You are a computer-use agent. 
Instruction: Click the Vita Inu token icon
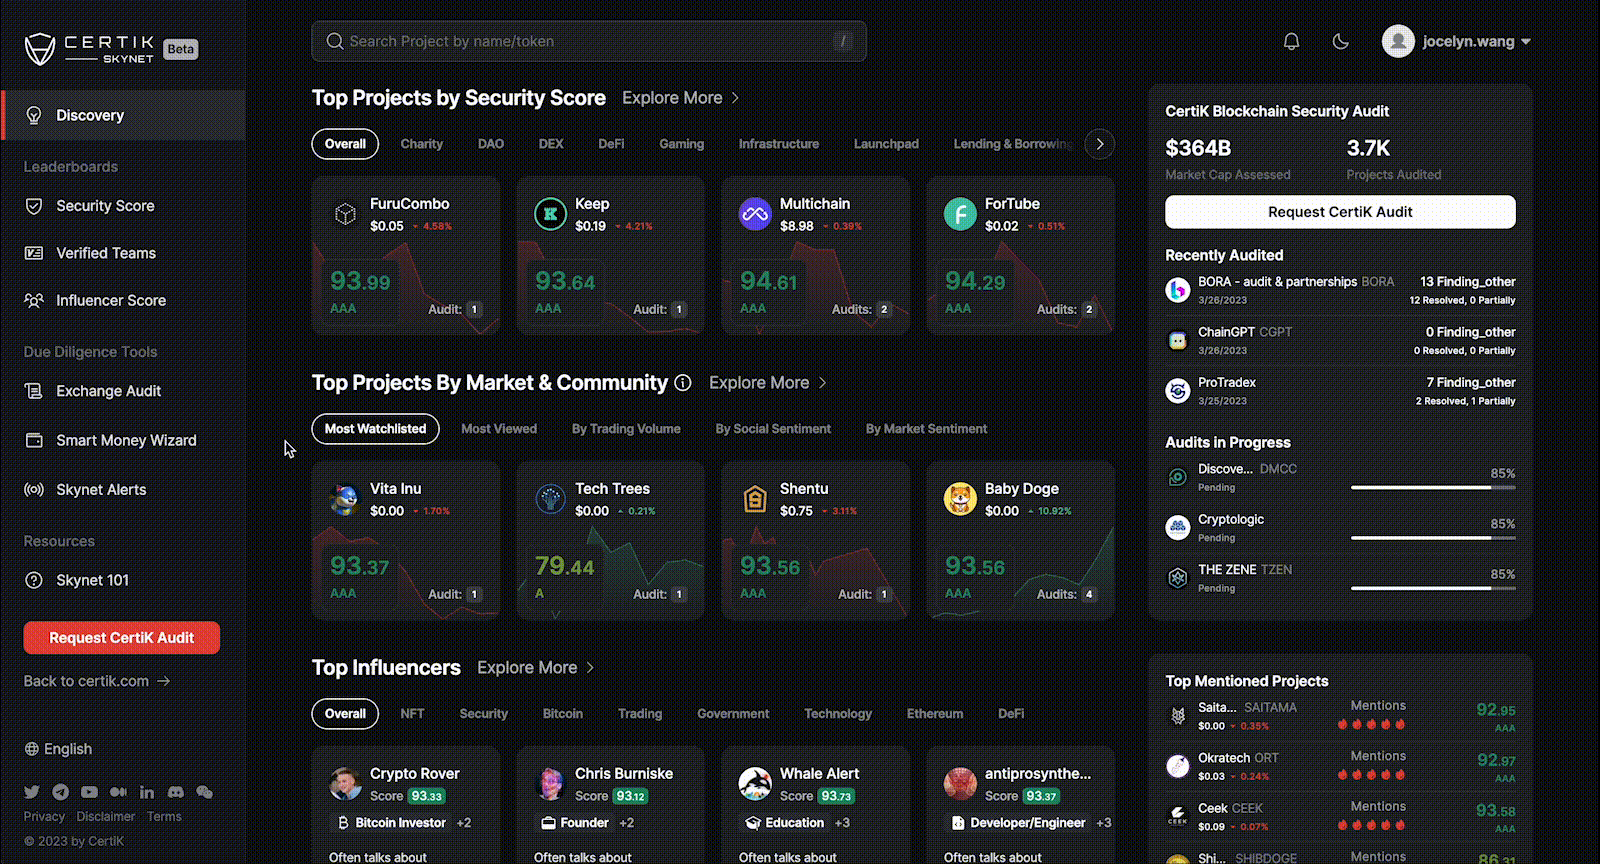point(345,498)
